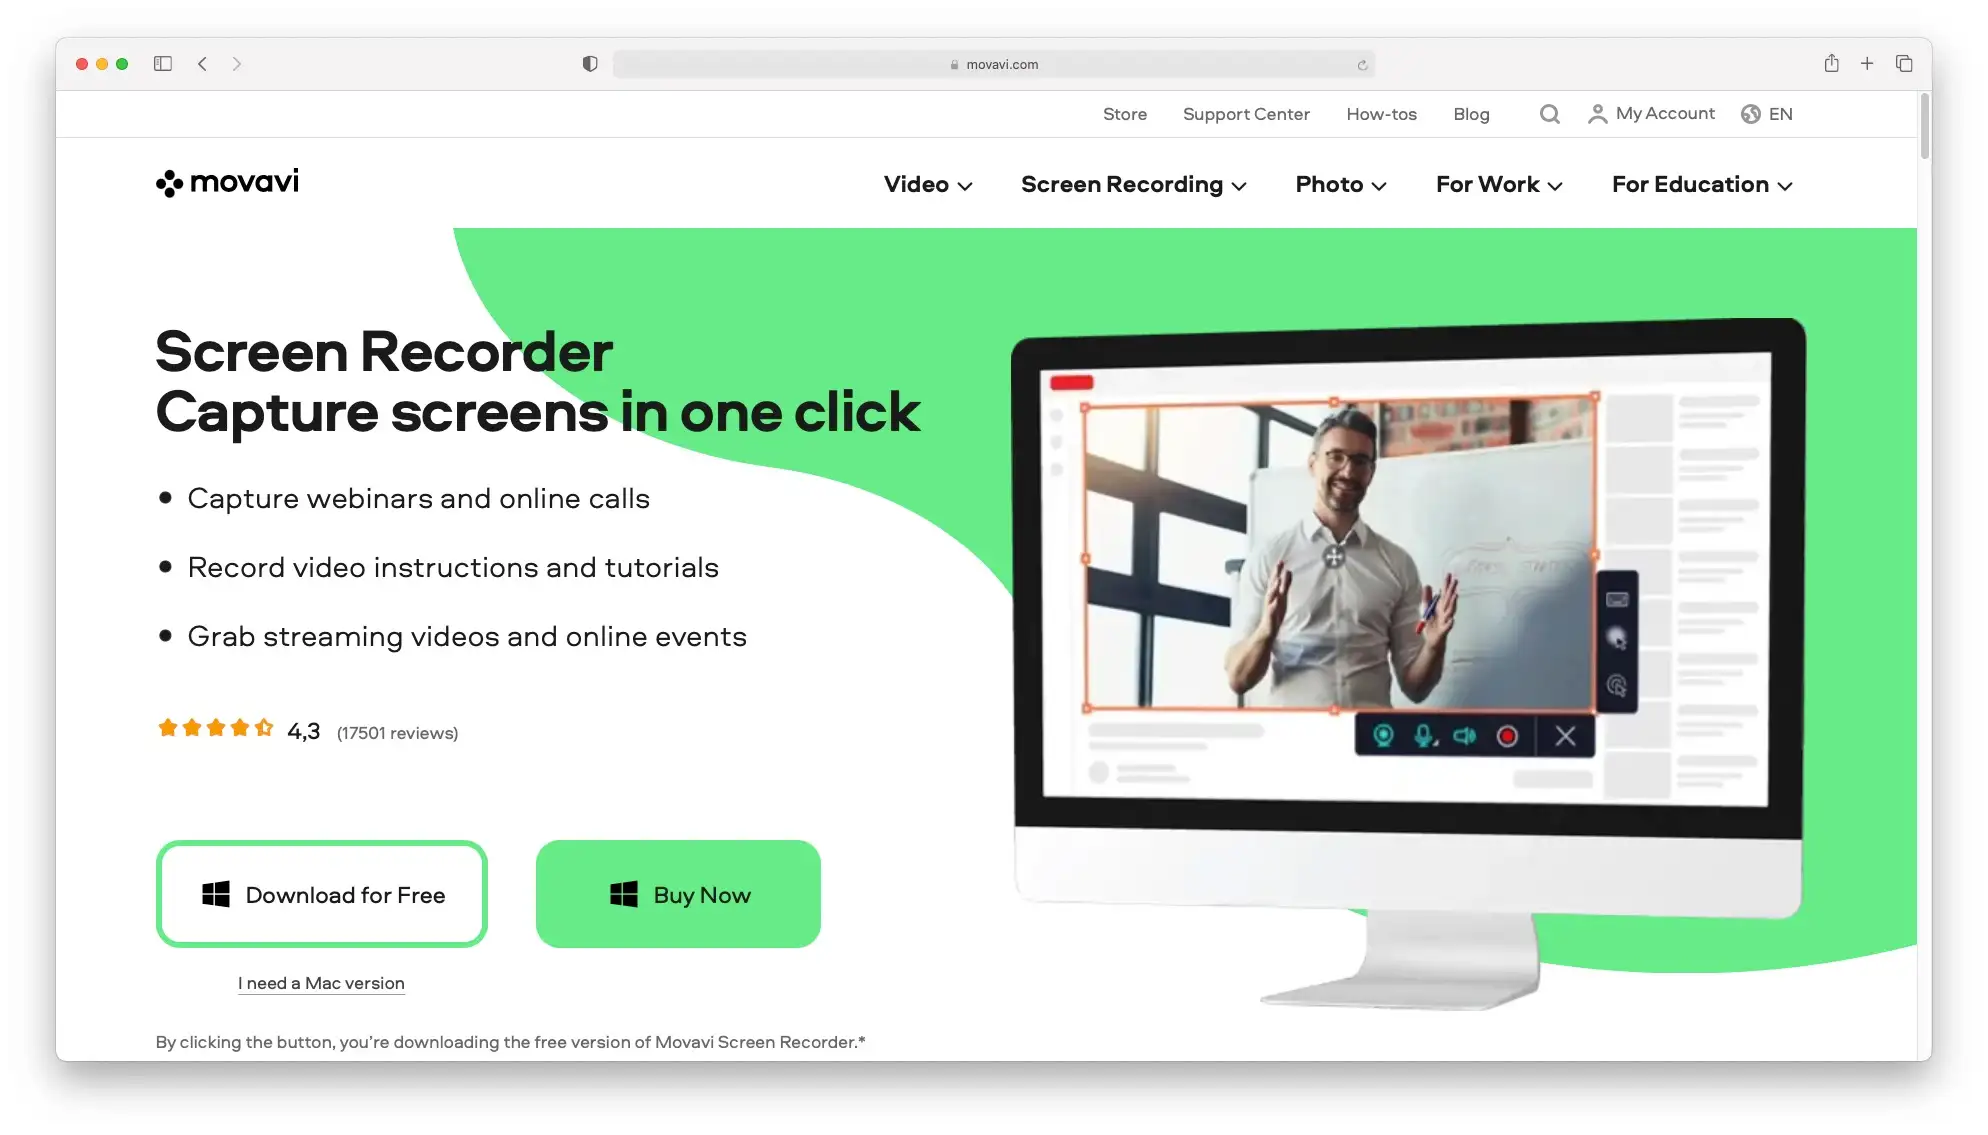Click Download for Free button
This screenshot has height=1135, width=1988.
pyautogui.click(x=321, y=893)
